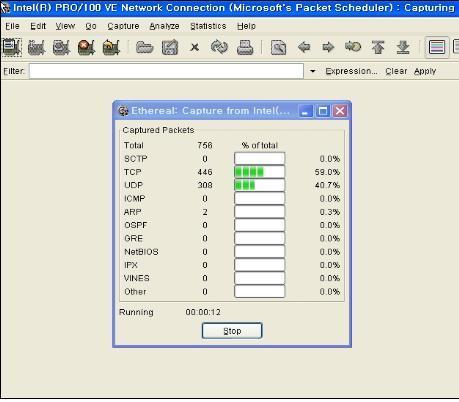The width and height of the screenshot is (459, 402).
Task: Click the Other protocol label
Action: pos(135,292)
